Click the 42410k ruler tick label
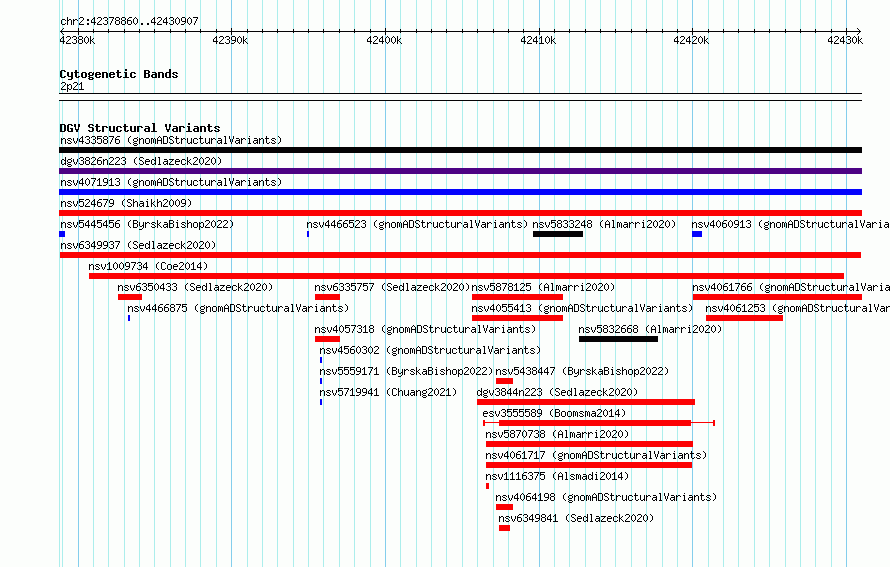Viewport: 890px width, 567px height. point(538,40)
